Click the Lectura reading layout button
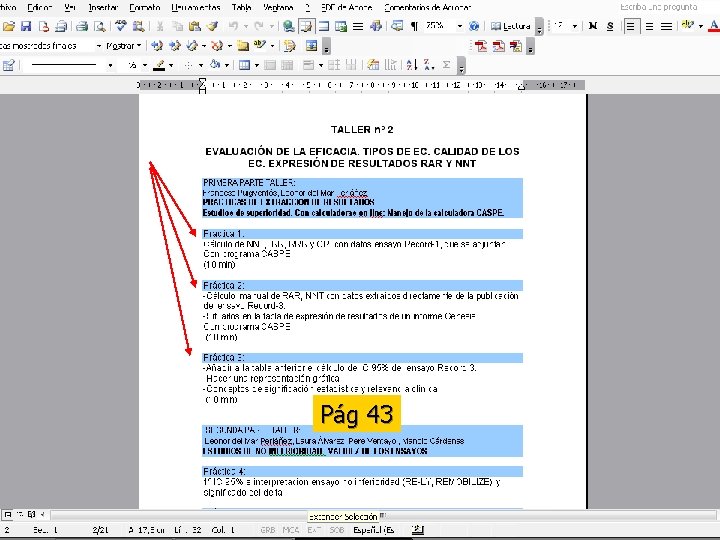720x540 pixels. [x=511, y=26]
